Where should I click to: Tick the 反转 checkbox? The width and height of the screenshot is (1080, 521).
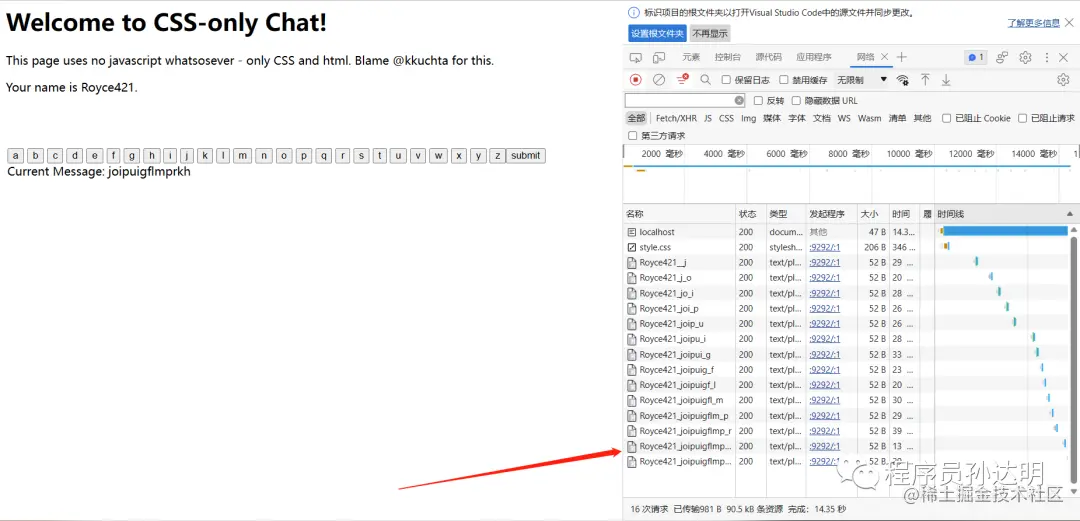[x=758, y=101]
